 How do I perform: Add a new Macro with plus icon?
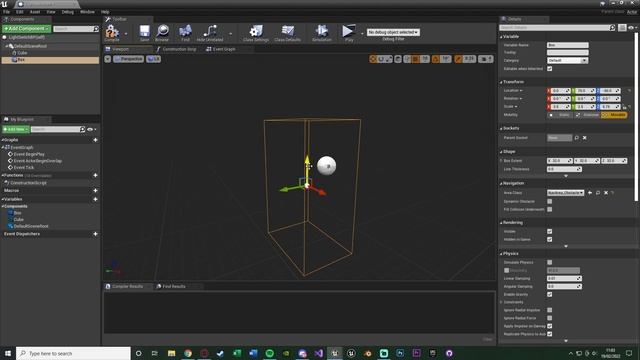click(95, 191)
